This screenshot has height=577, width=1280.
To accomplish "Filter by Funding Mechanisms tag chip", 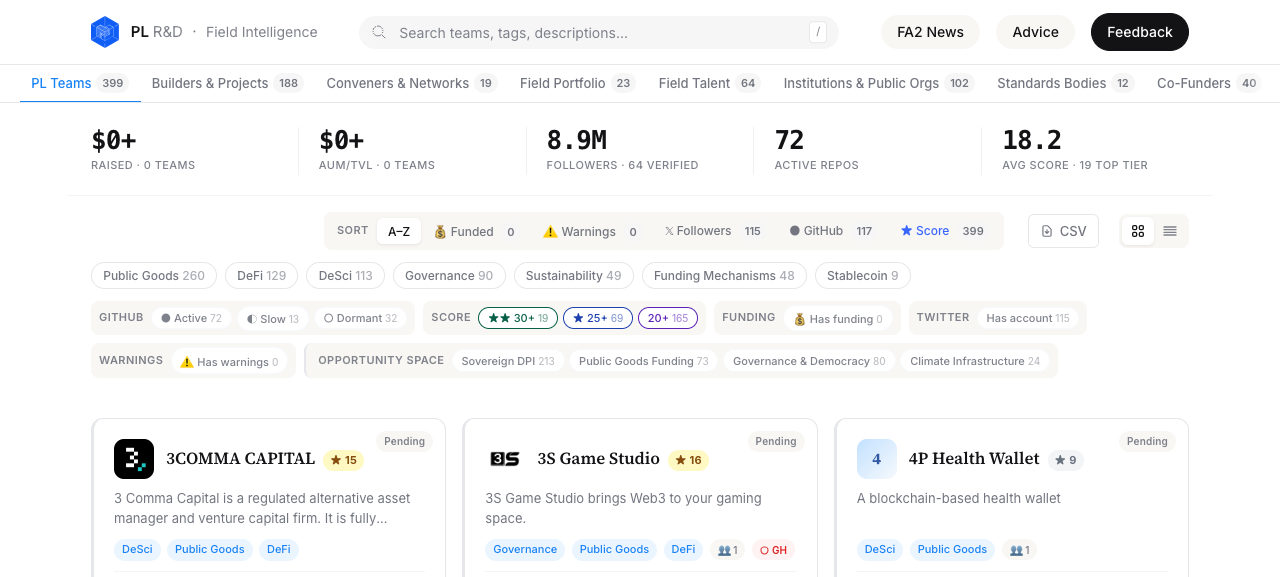I will (725, 276).
